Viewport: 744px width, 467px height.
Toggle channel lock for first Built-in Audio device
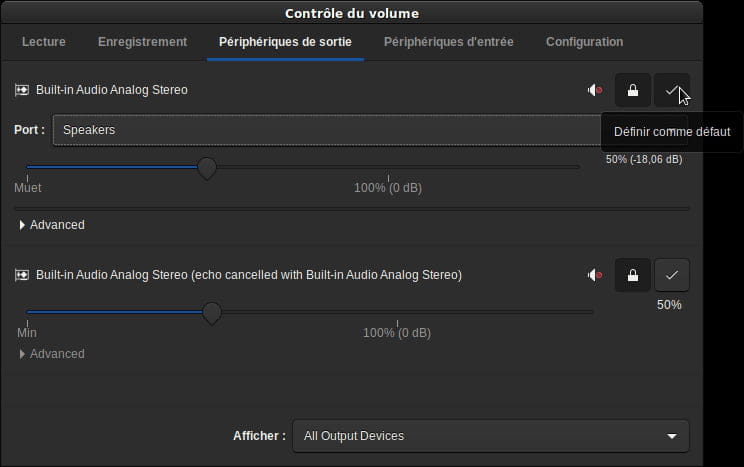point(632,90)
